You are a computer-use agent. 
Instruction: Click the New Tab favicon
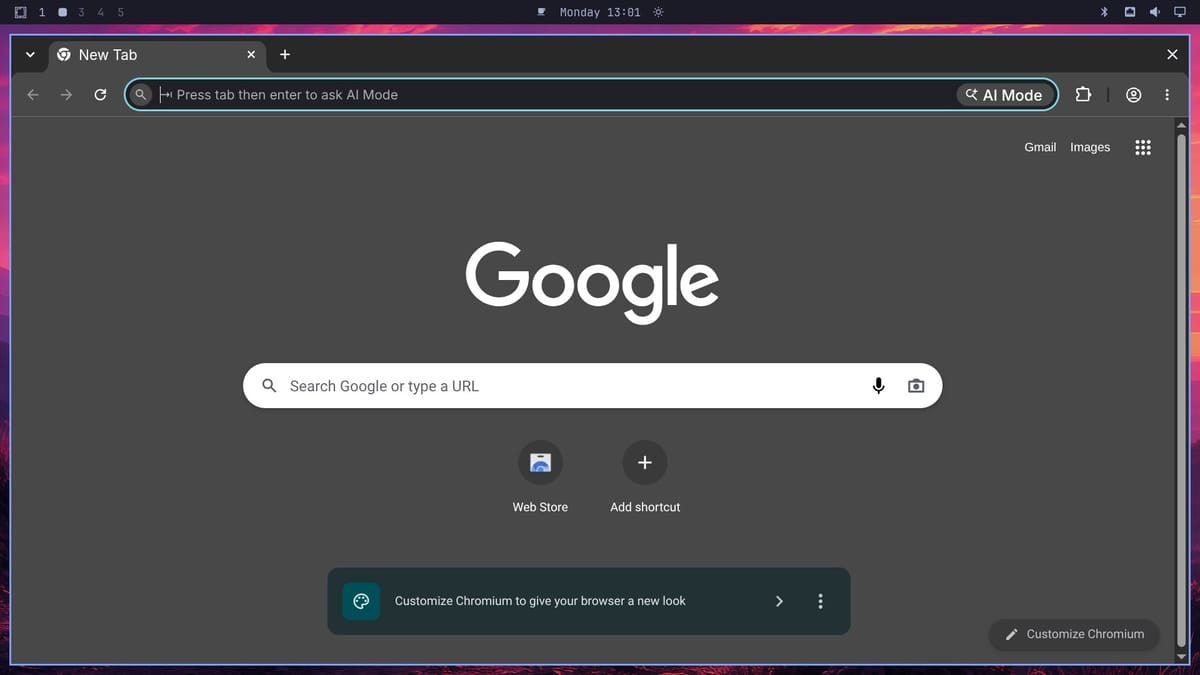click(64, 55)
